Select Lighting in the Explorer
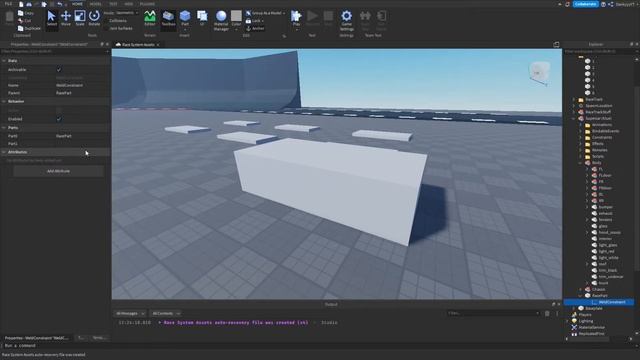 tap(585, 321)
